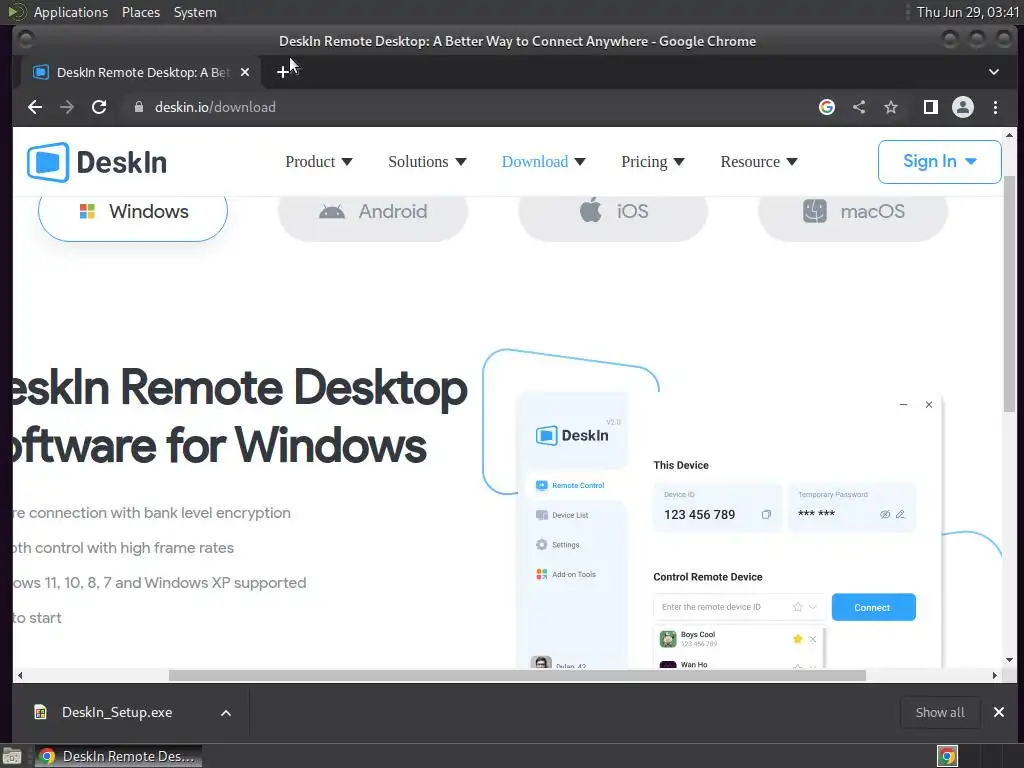The image size is (1024, 768).
Task: Expand the Resource menu
Action: click(759, 162)
